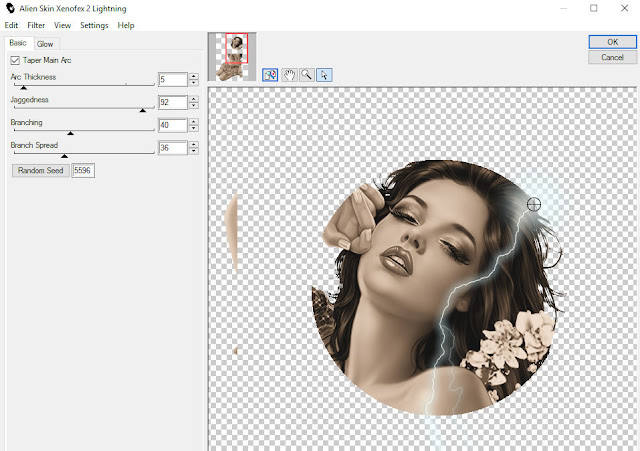Click the Branching value field
640x451 pixels.
click(173, 125)
